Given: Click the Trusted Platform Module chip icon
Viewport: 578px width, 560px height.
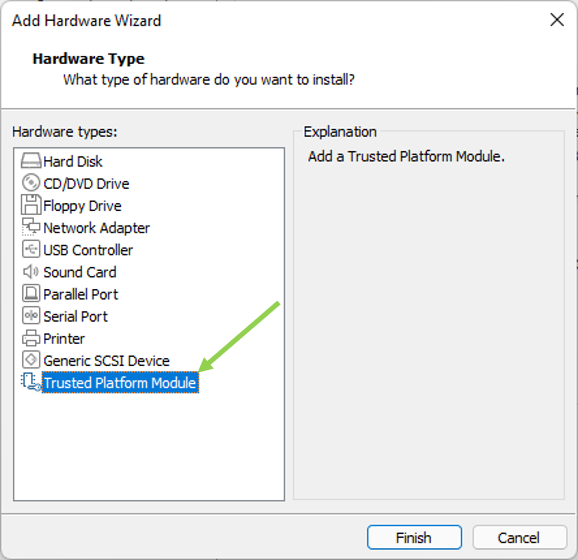Looking at the screenshot, I should click(31, 382).
